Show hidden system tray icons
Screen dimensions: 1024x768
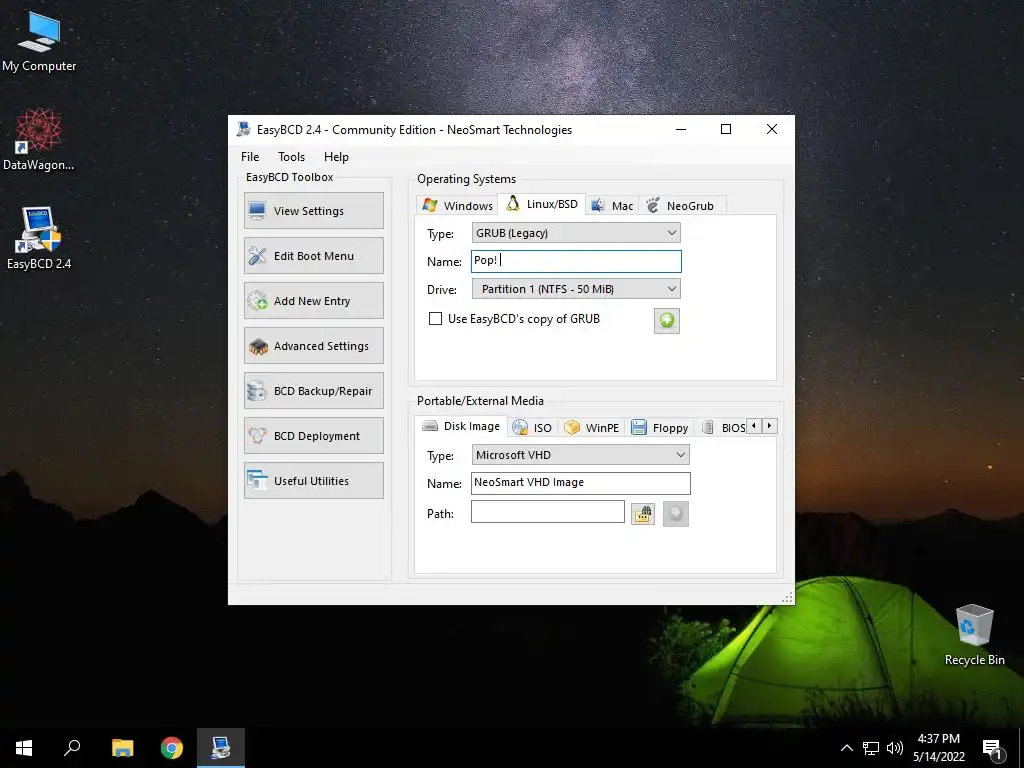pyautogui.click(x=846, y=748)
